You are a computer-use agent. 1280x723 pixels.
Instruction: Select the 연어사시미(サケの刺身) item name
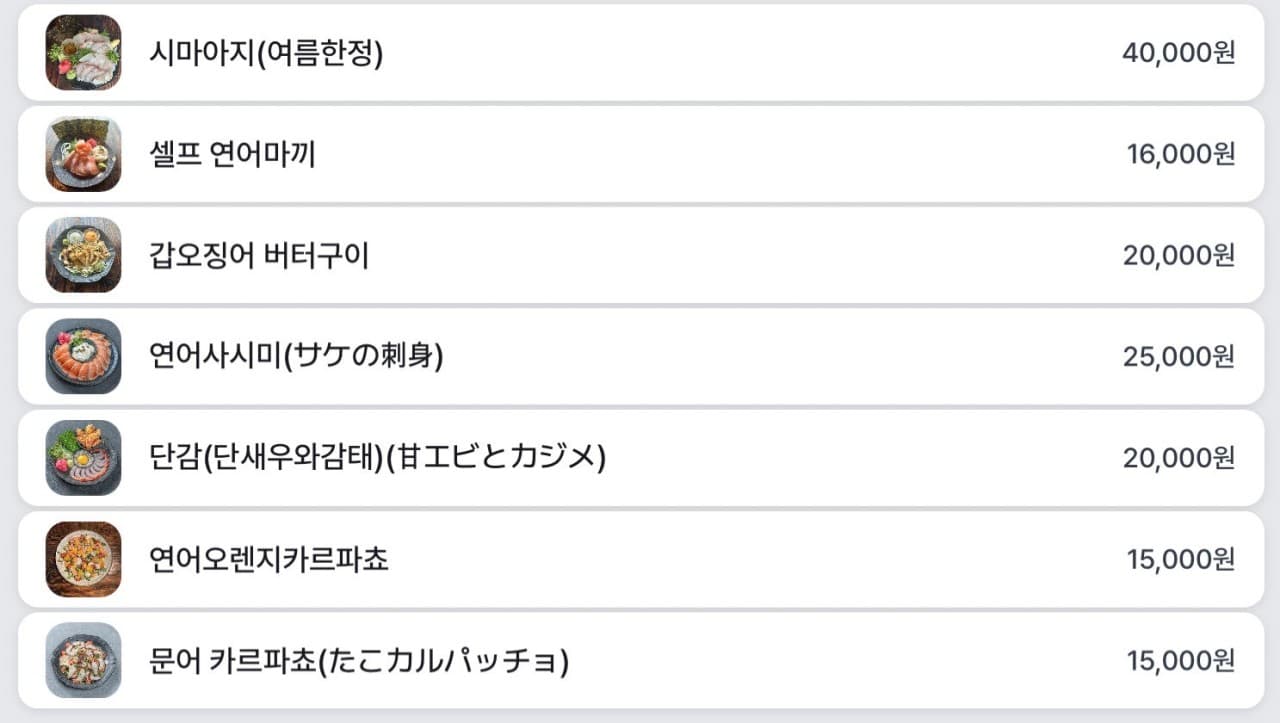(296, 356)
